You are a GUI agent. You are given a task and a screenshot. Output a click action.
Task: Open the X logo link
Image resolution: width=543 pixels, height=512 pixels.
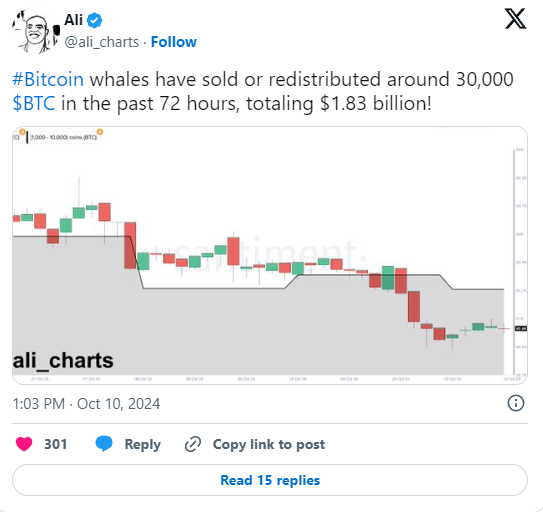click(x=515, y=19)
